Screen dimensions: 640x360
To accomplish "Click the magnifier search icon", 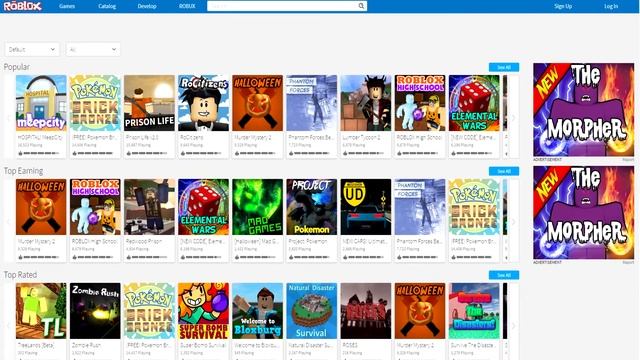I will pos(361,6).
